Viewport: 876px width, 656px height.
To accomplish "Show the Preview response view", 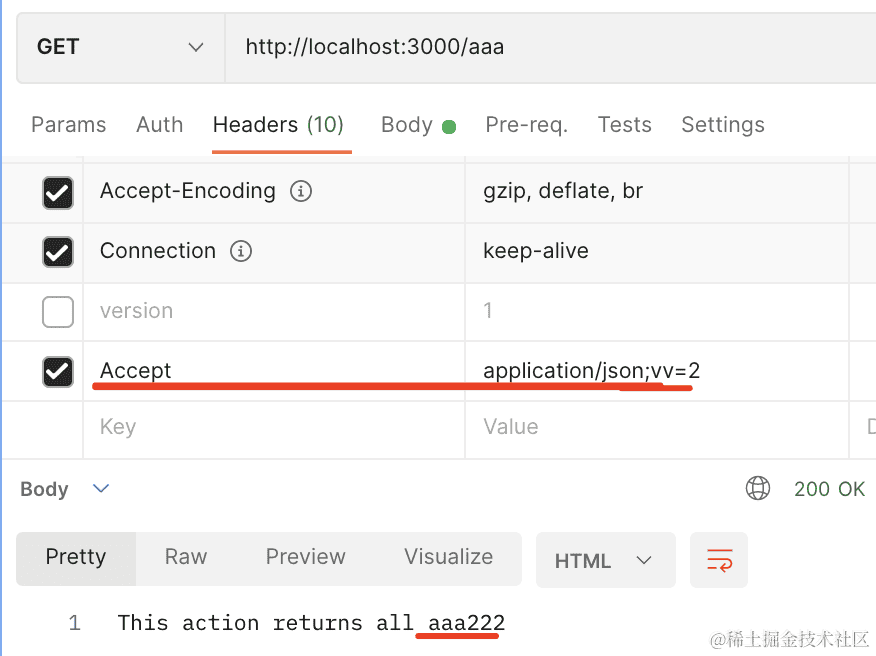I will (305, 557).
